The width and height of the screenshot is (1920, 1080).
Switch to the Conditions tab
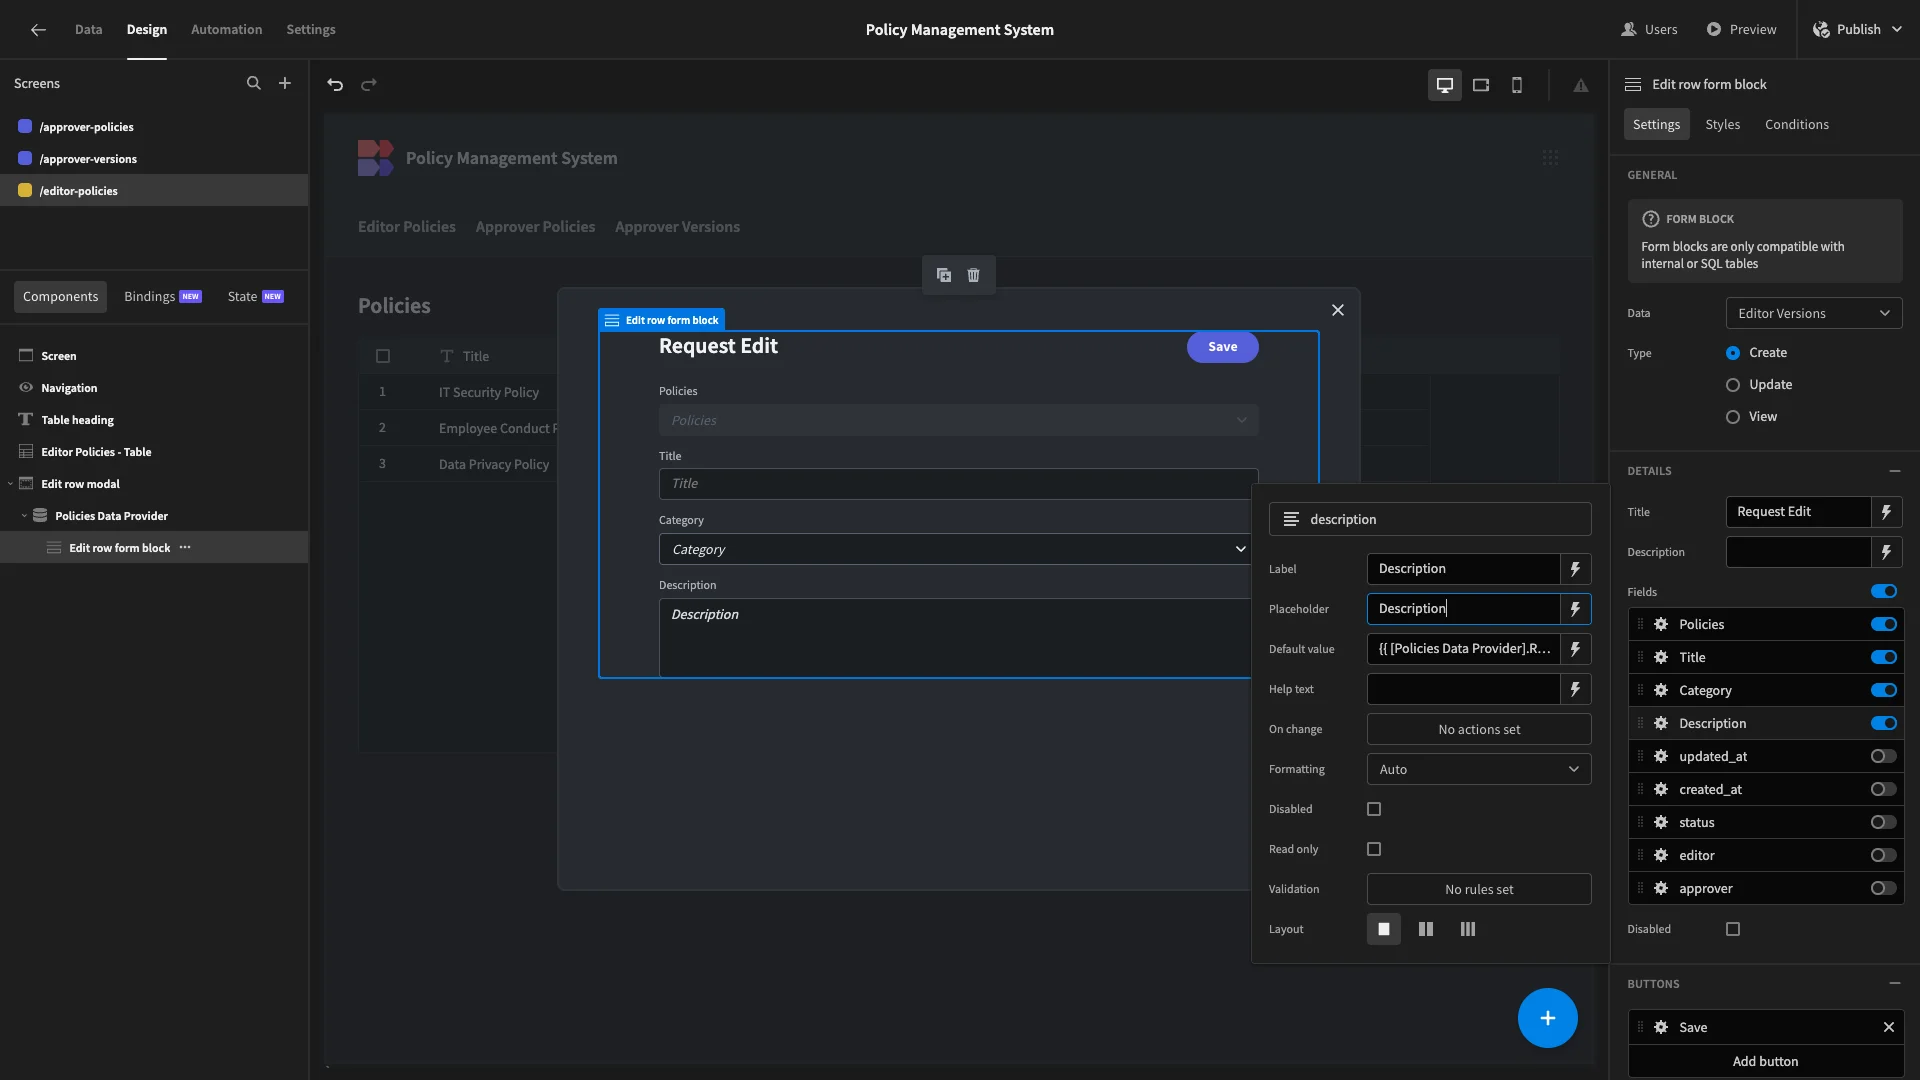coord(1796,124)
